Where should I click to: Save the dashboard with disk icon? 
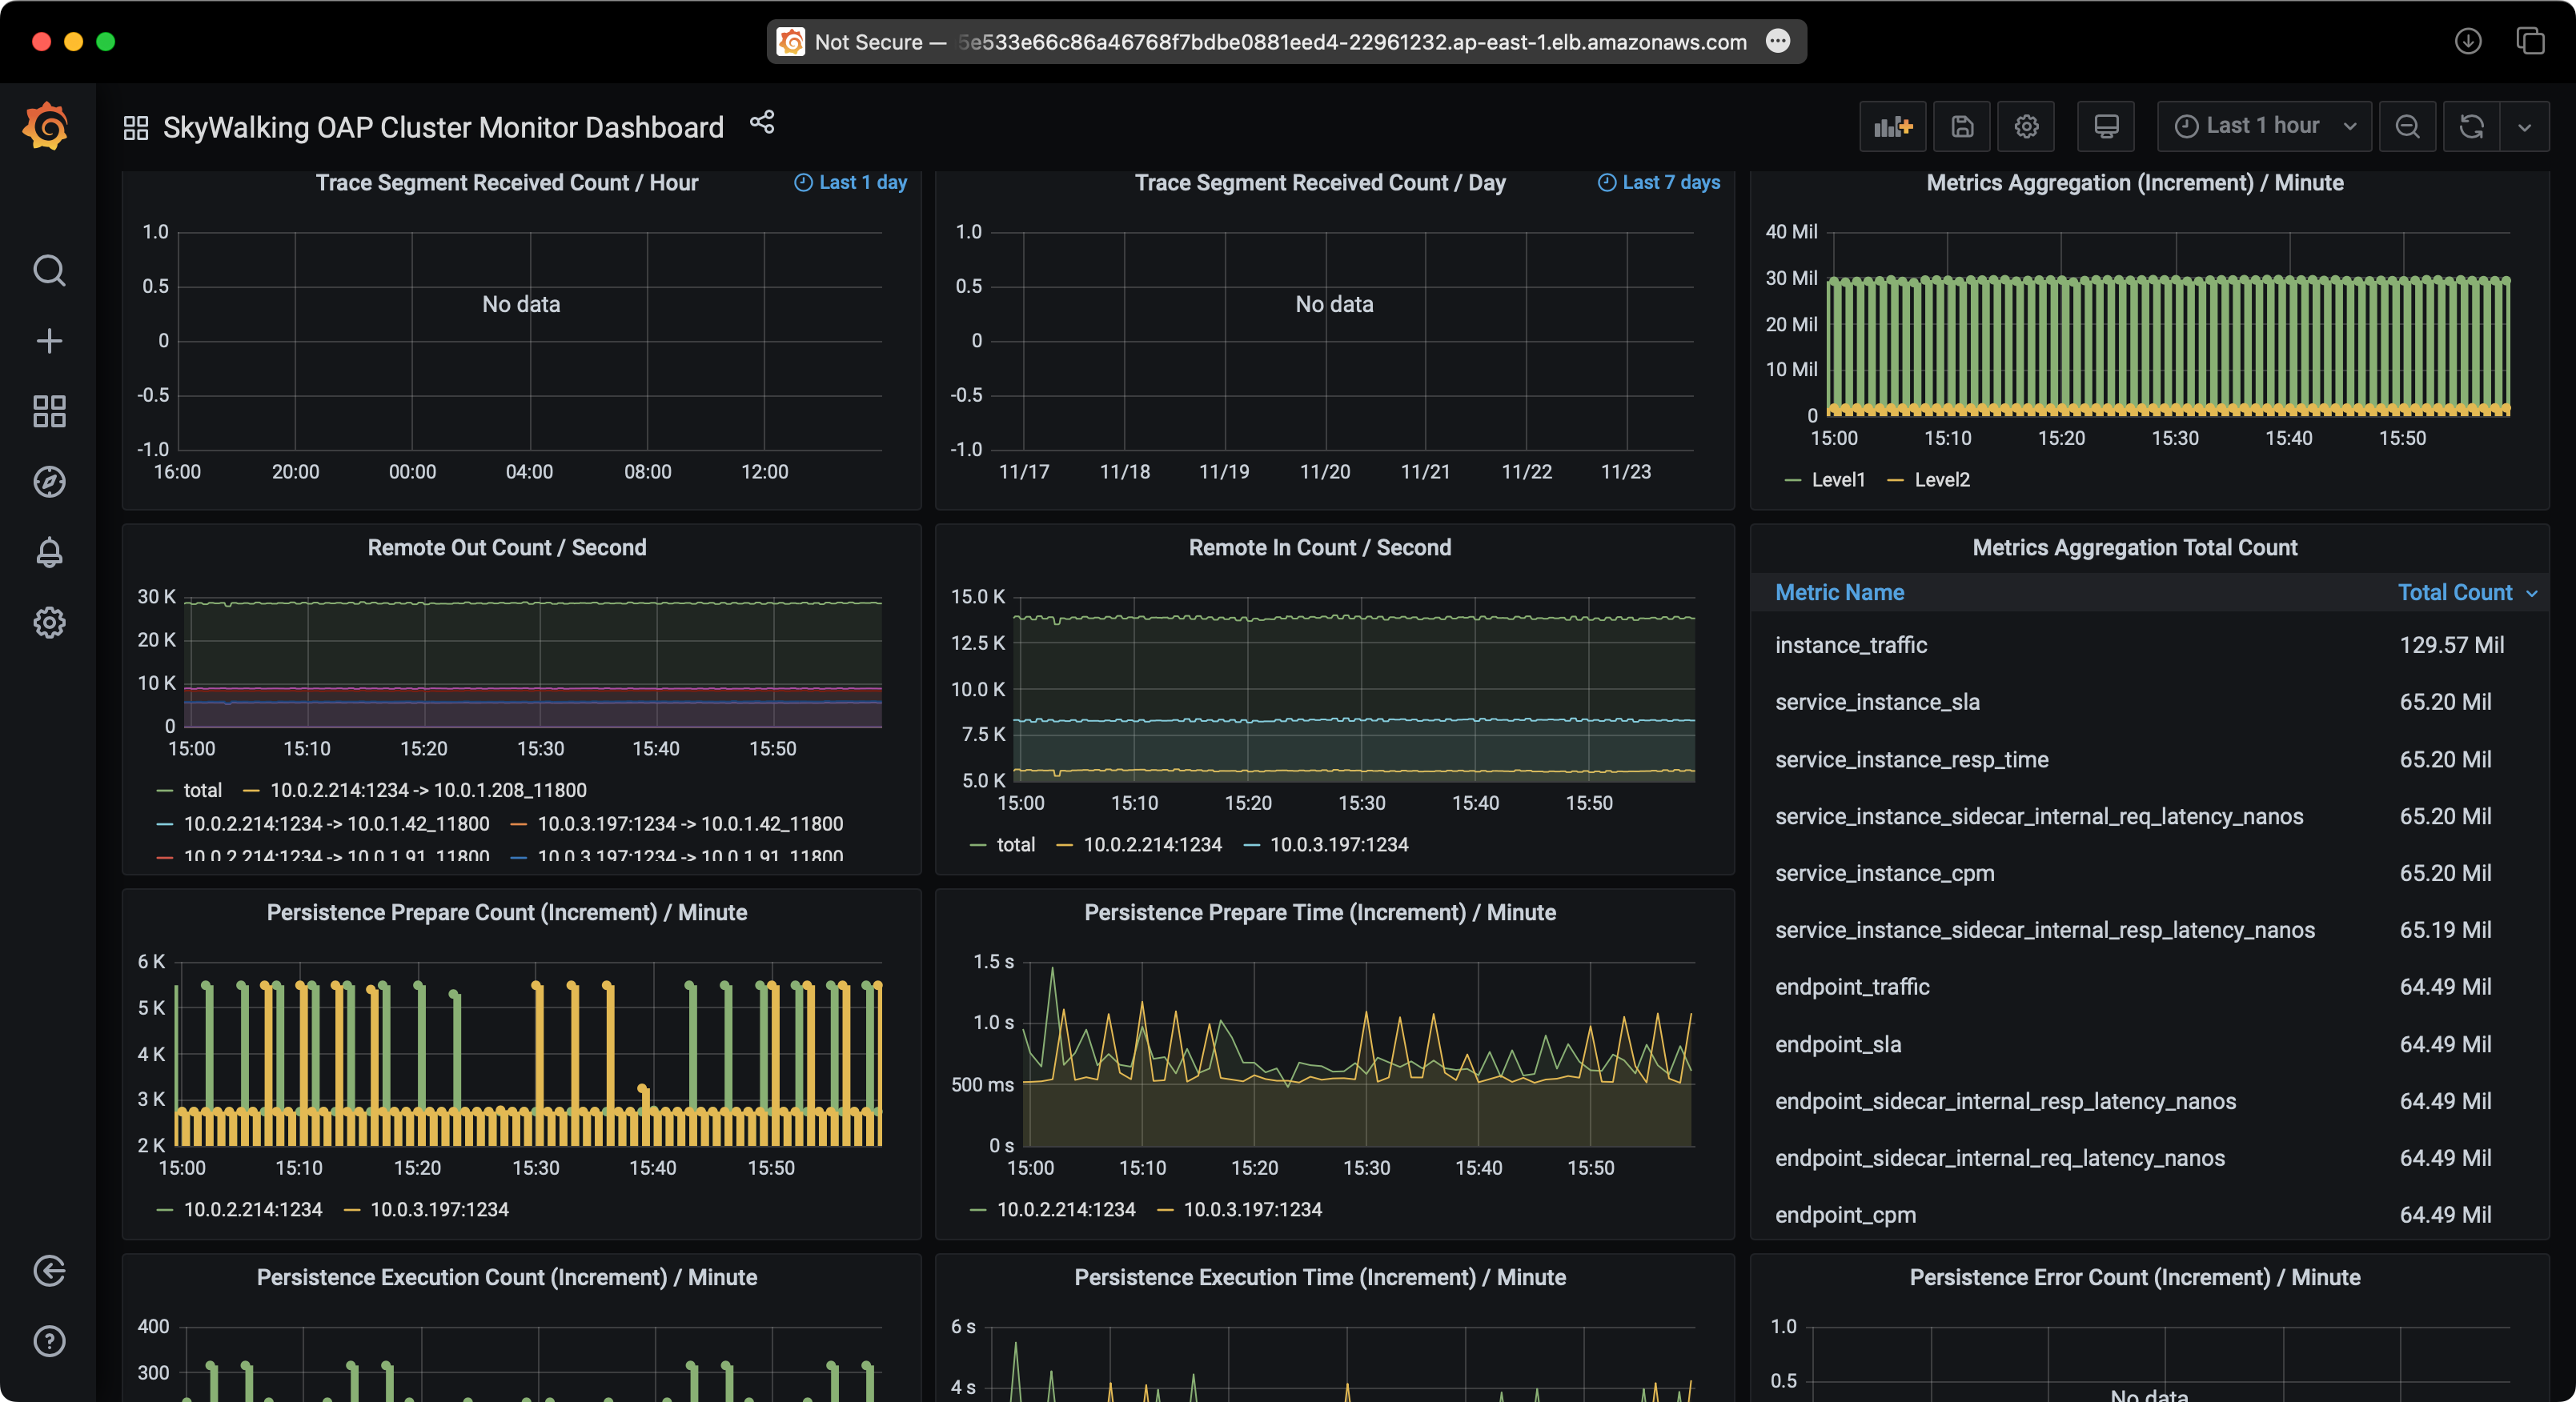click(x=1962, y=126)
